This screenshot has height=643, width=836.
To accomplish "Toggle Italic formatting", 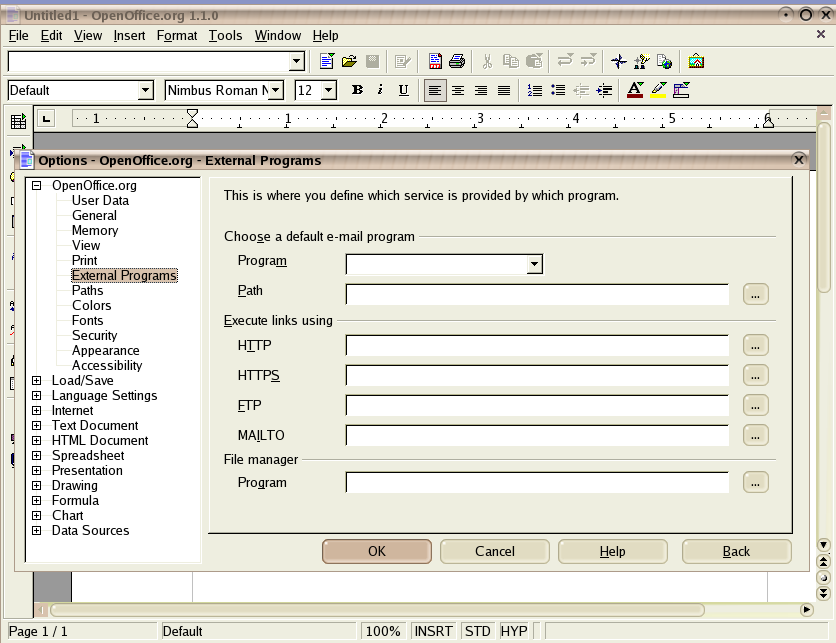I will 380,91.
